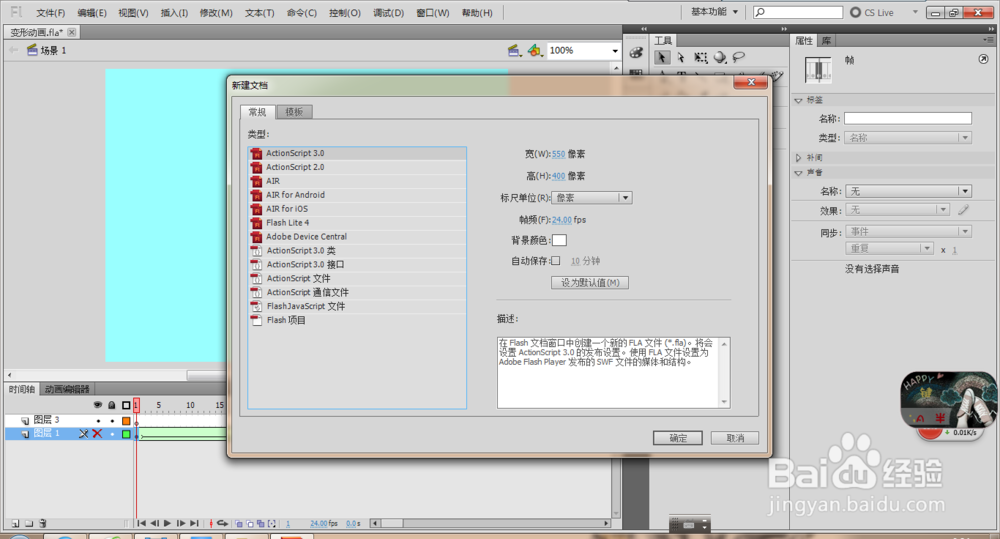Toggle green outline square of 图层 1

126,434
